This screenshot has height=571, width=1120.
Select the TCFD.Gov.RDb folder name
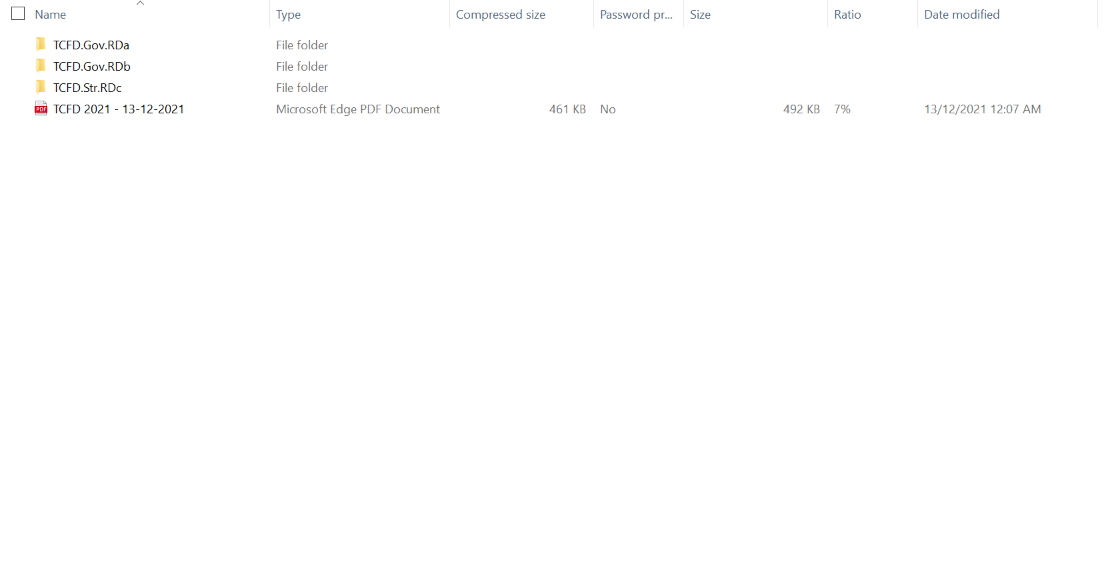tap(91, 66)
